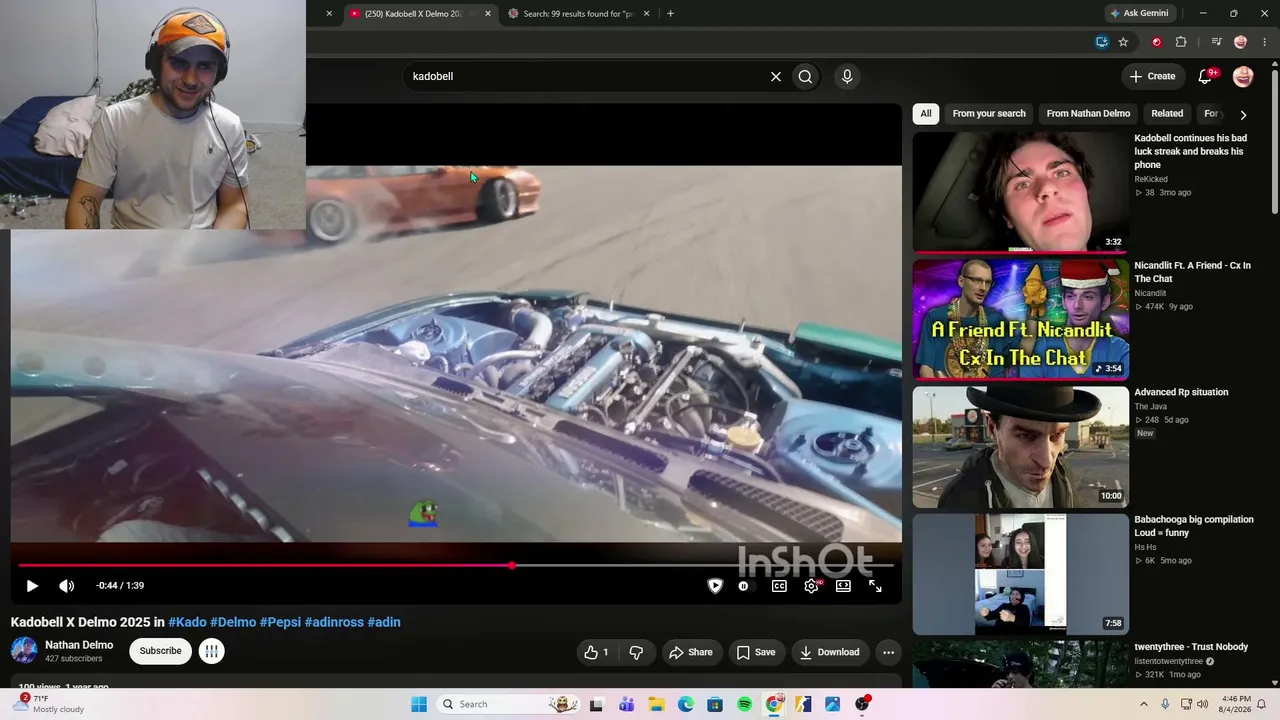Share the Kadobell X Delmo video

[691, 652]
